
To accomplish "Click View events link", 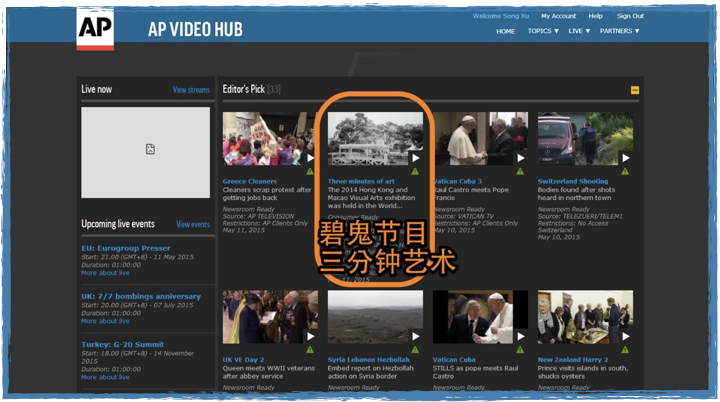I will tap(193, 224).
